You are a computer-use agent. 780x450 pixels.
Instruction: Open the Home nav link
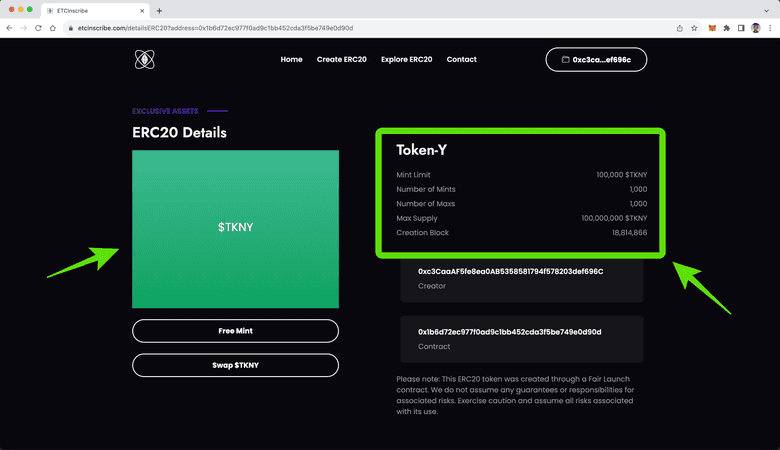click(291, 60)
